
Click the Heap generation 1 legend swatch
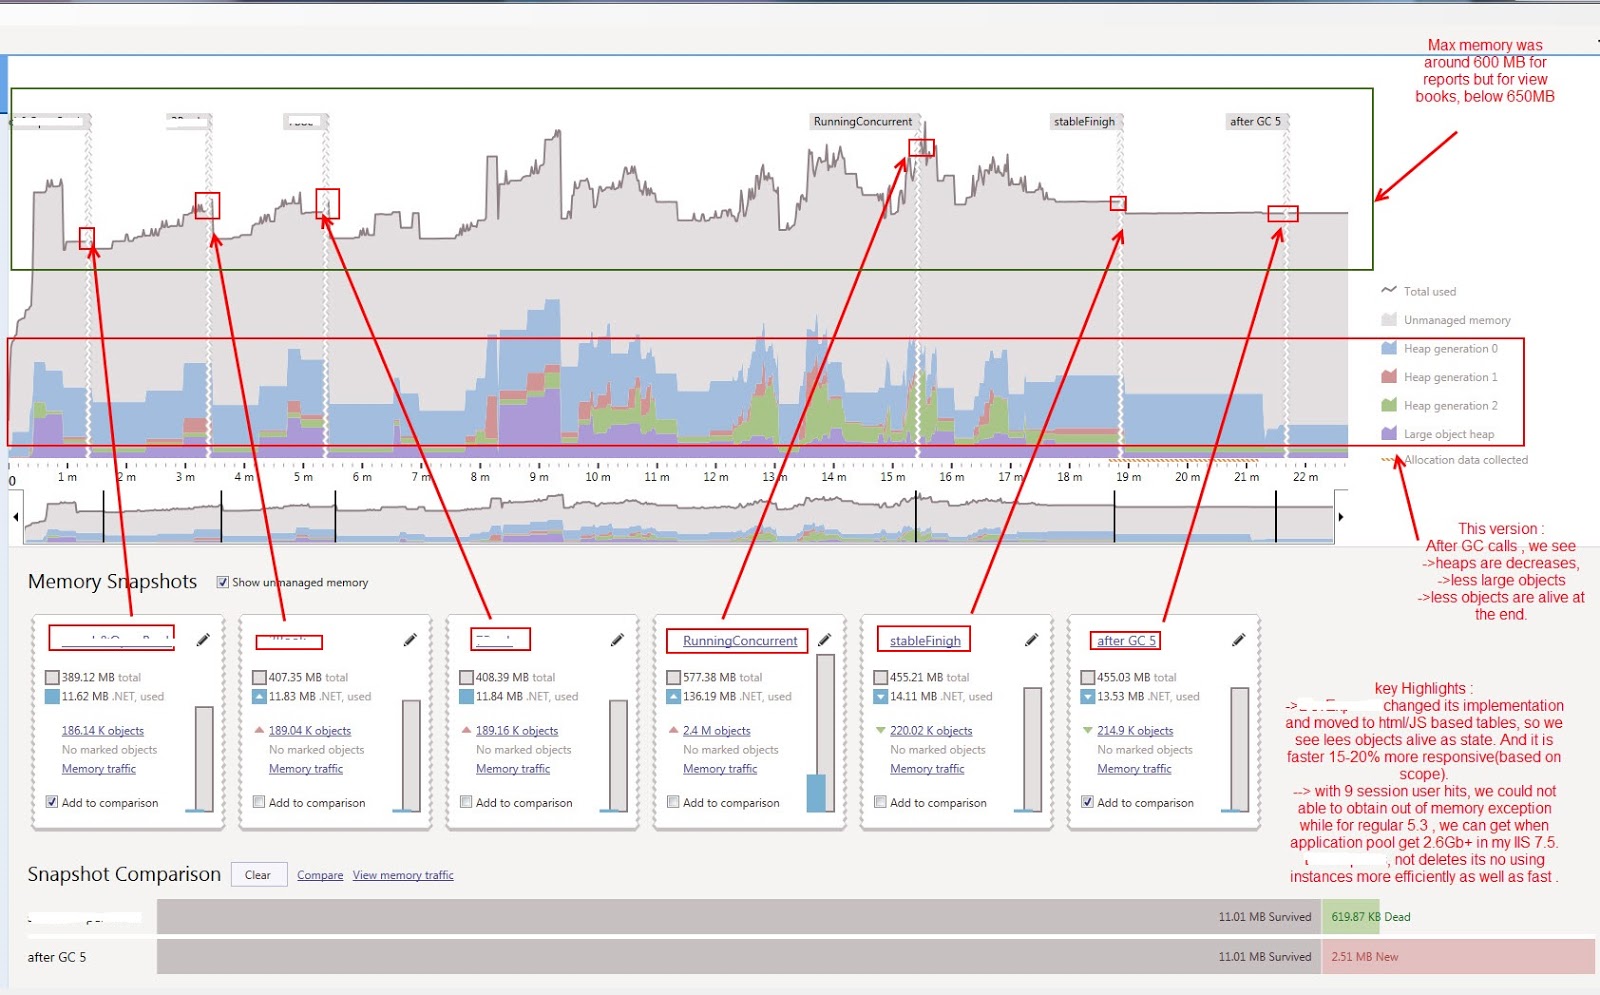[1389, 377]
